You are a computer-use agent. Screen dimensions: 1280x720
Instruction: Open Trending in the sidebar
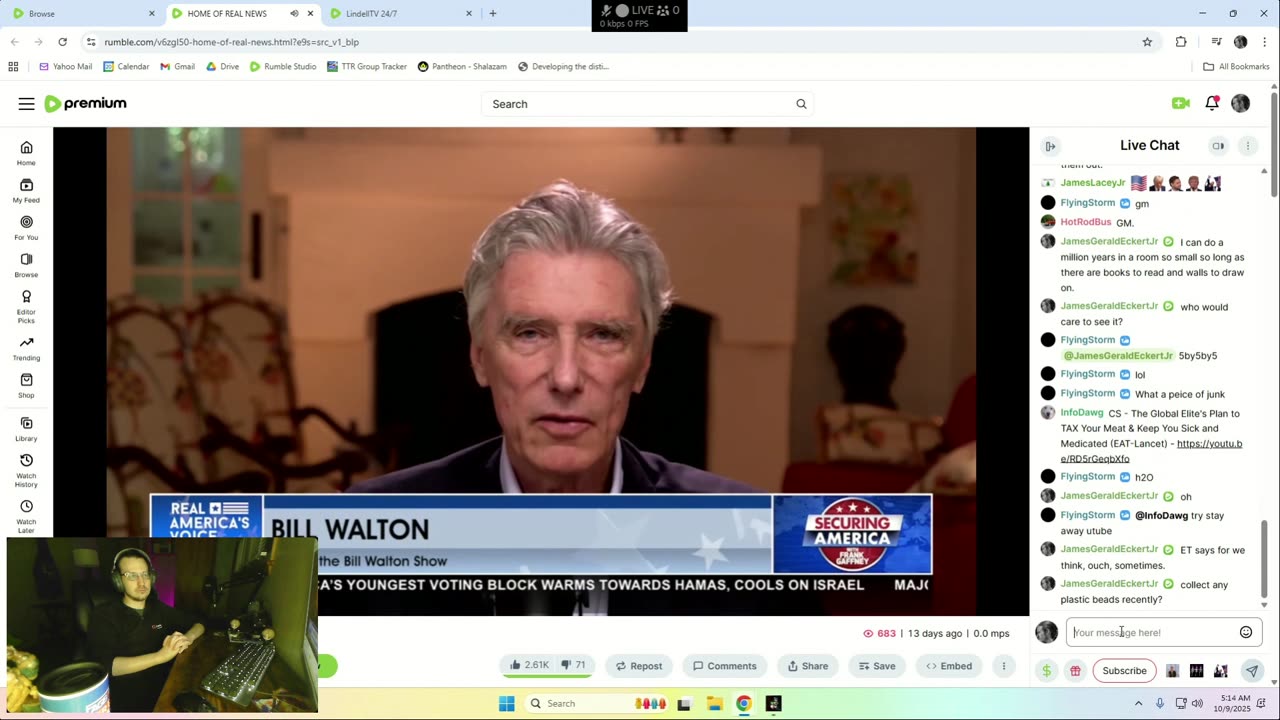pyautogui.click(x=26, y=348)
